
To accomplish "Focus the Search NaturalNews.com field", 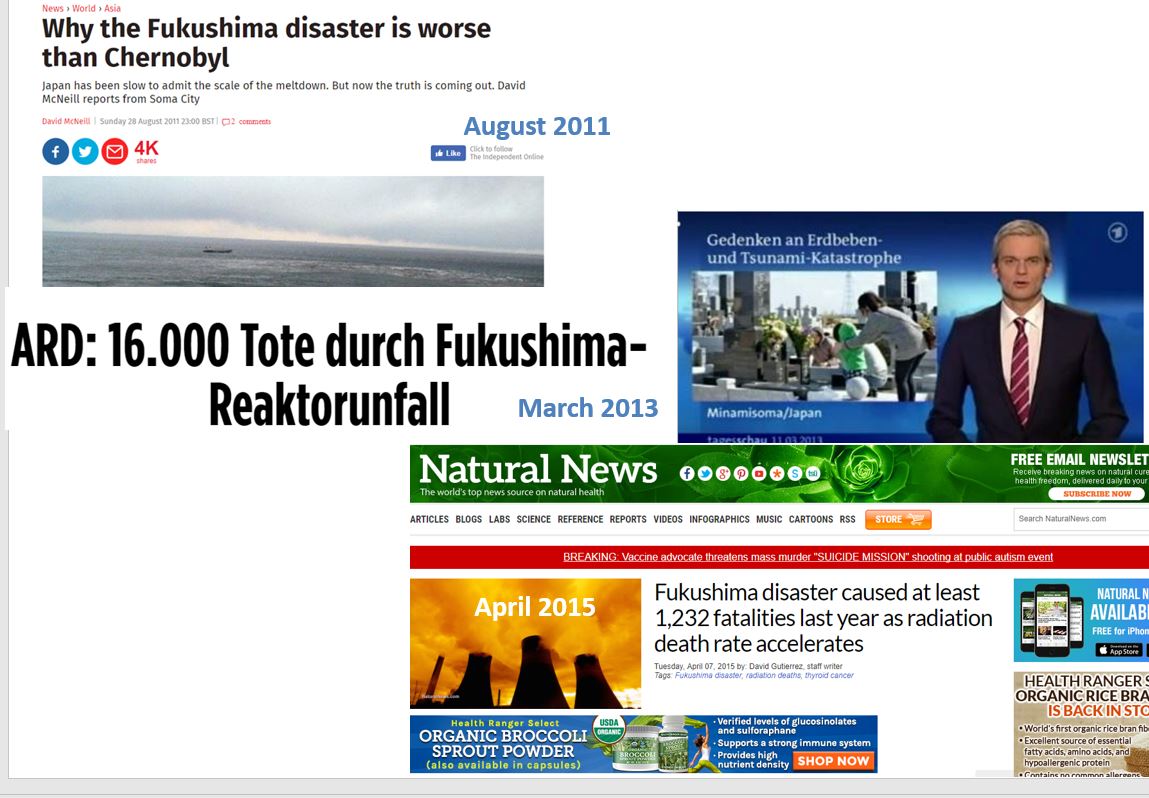I will (1081, 519).
